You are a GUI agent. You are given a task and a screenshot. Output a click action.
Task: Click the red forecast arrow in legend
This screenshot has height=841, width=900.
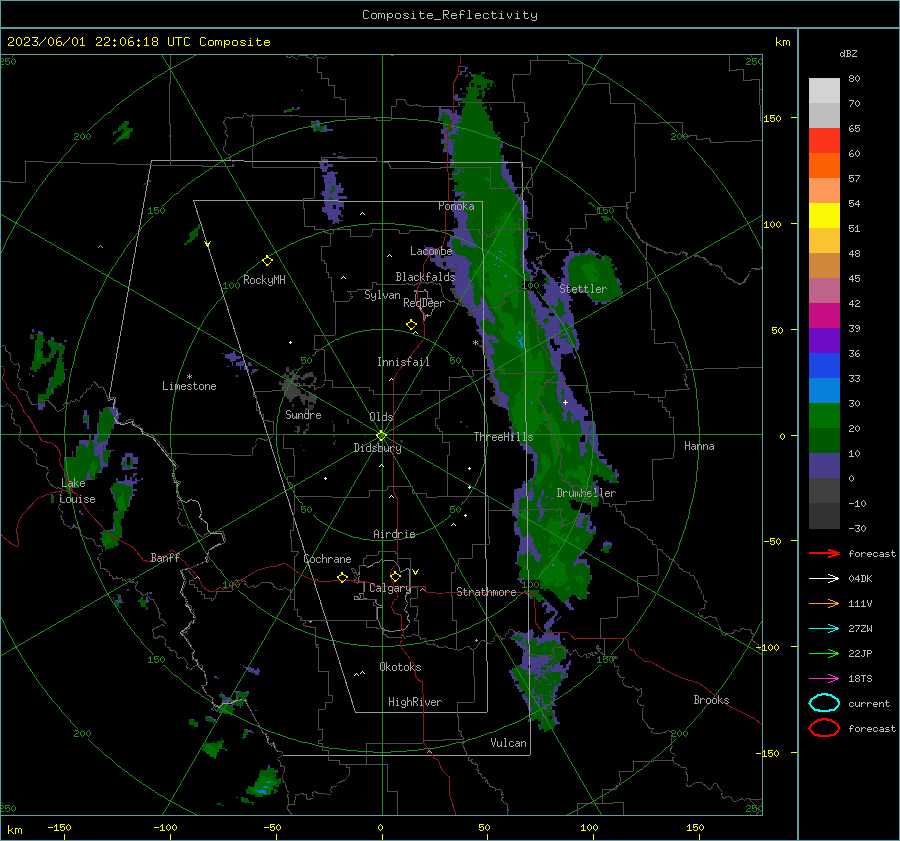824,553
